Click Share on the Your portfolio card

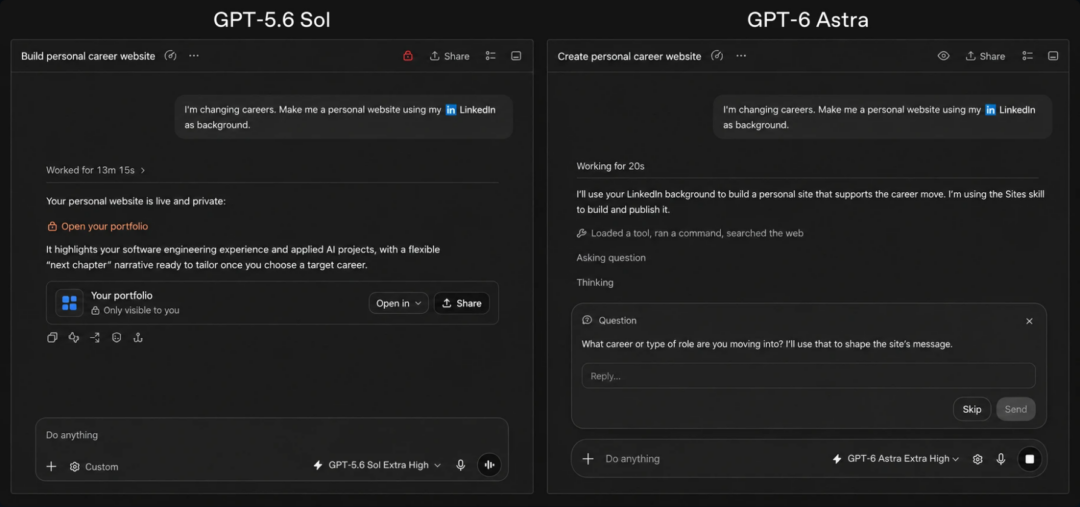click(461, 303)
